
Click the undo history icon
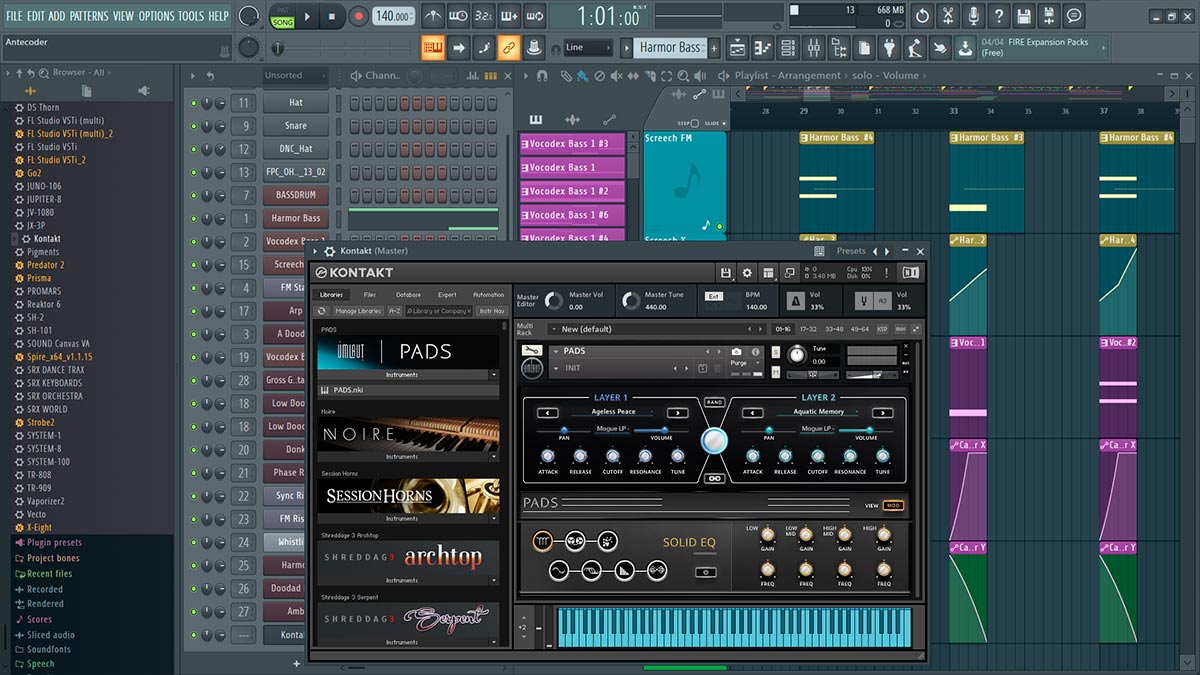[x=922, y=16]
